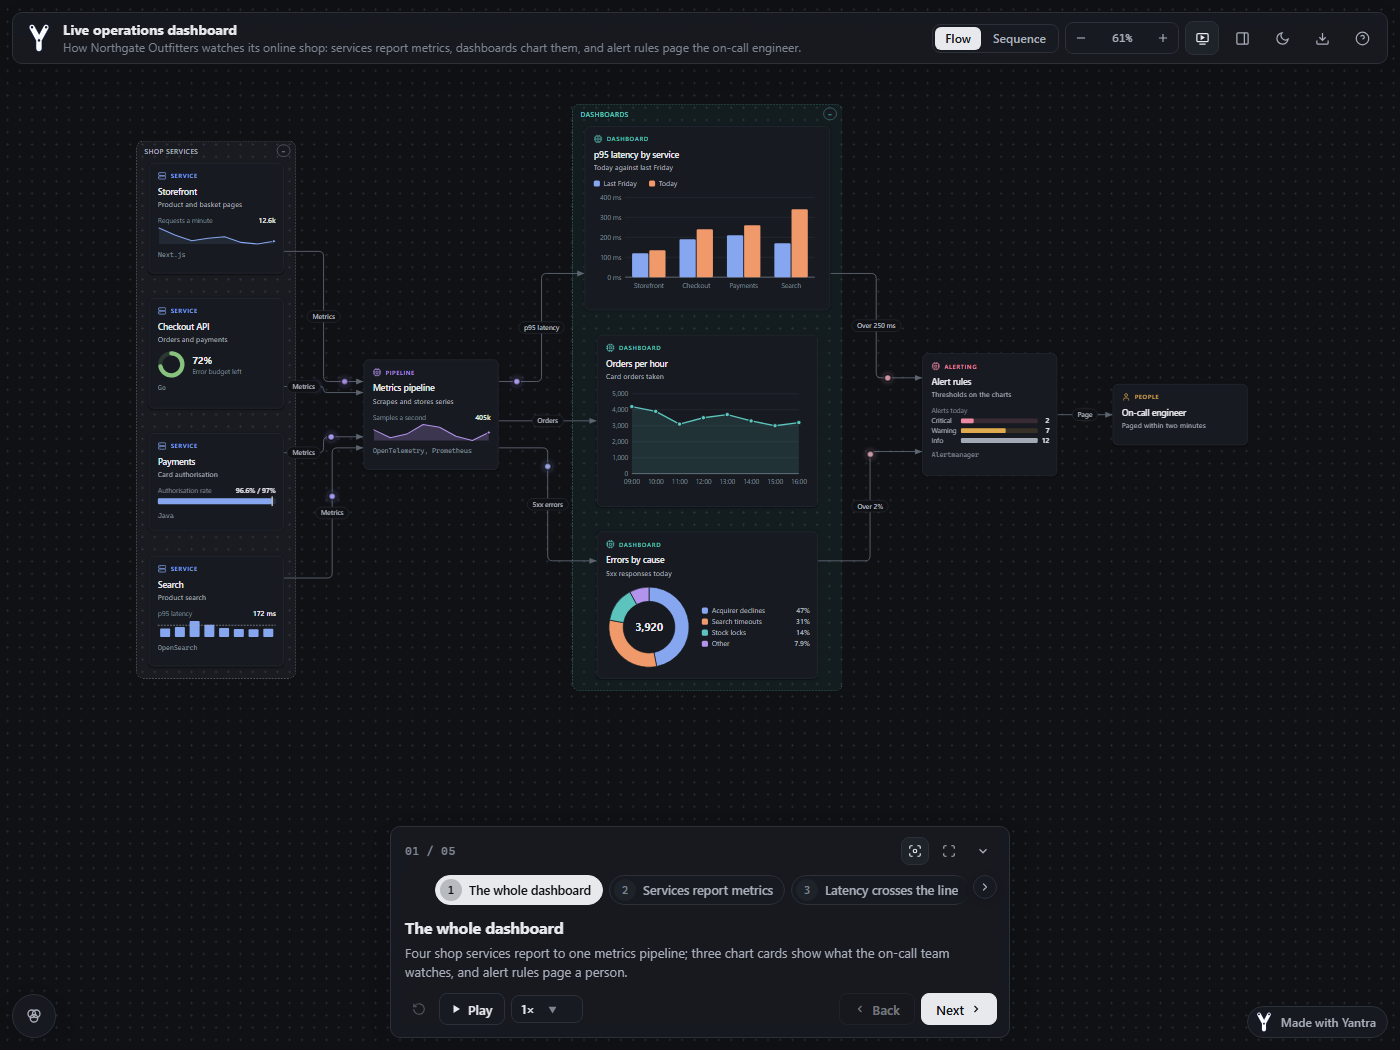1400x1050 pixels.
Task: Select step 3 Latency crosses the line
Action: click(x=880, y=890)
